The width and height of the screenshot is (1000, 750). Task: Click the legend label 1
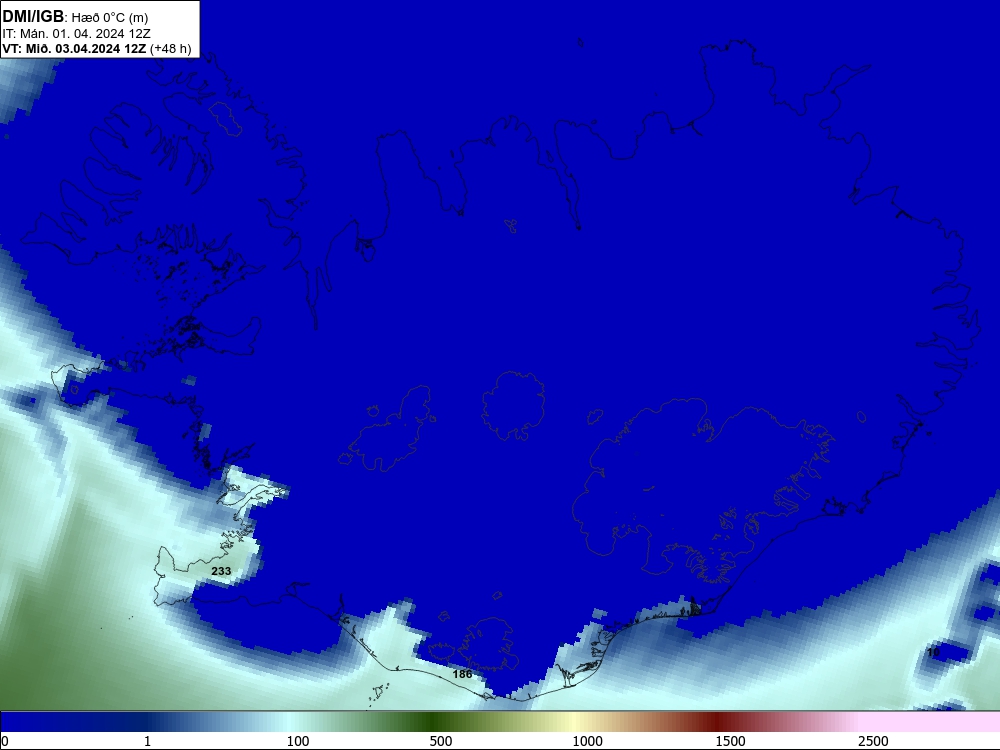(147, 741)
